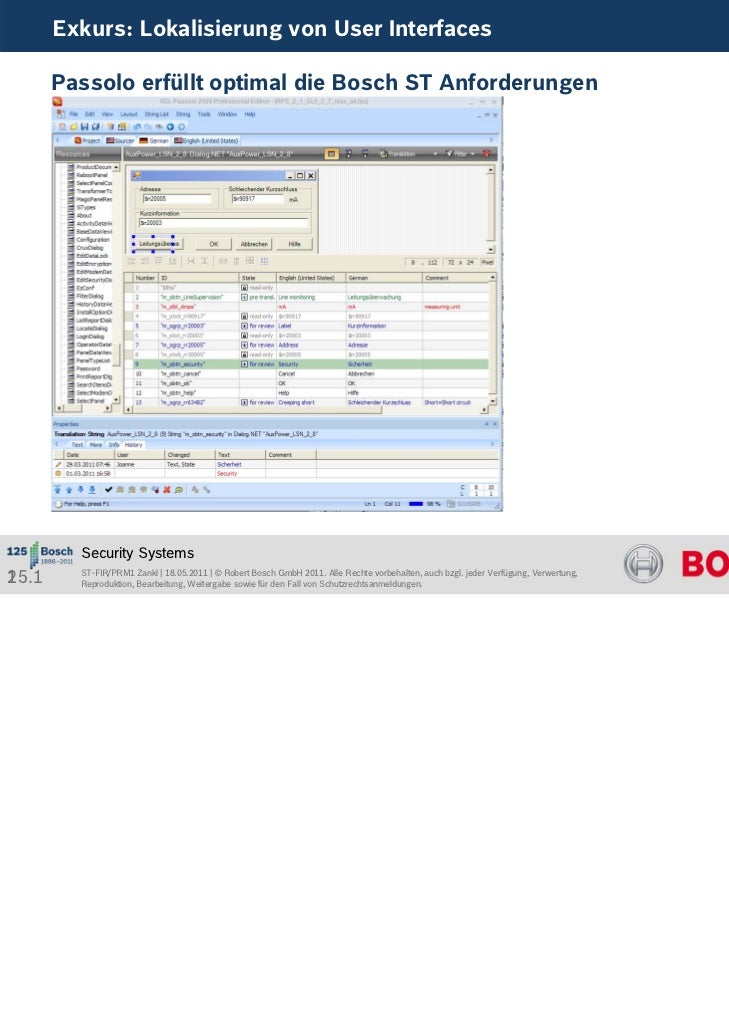The height and width of the screenshot is (1030, 729).
Task: Click the State column header
Action: [x=257, y=278]
